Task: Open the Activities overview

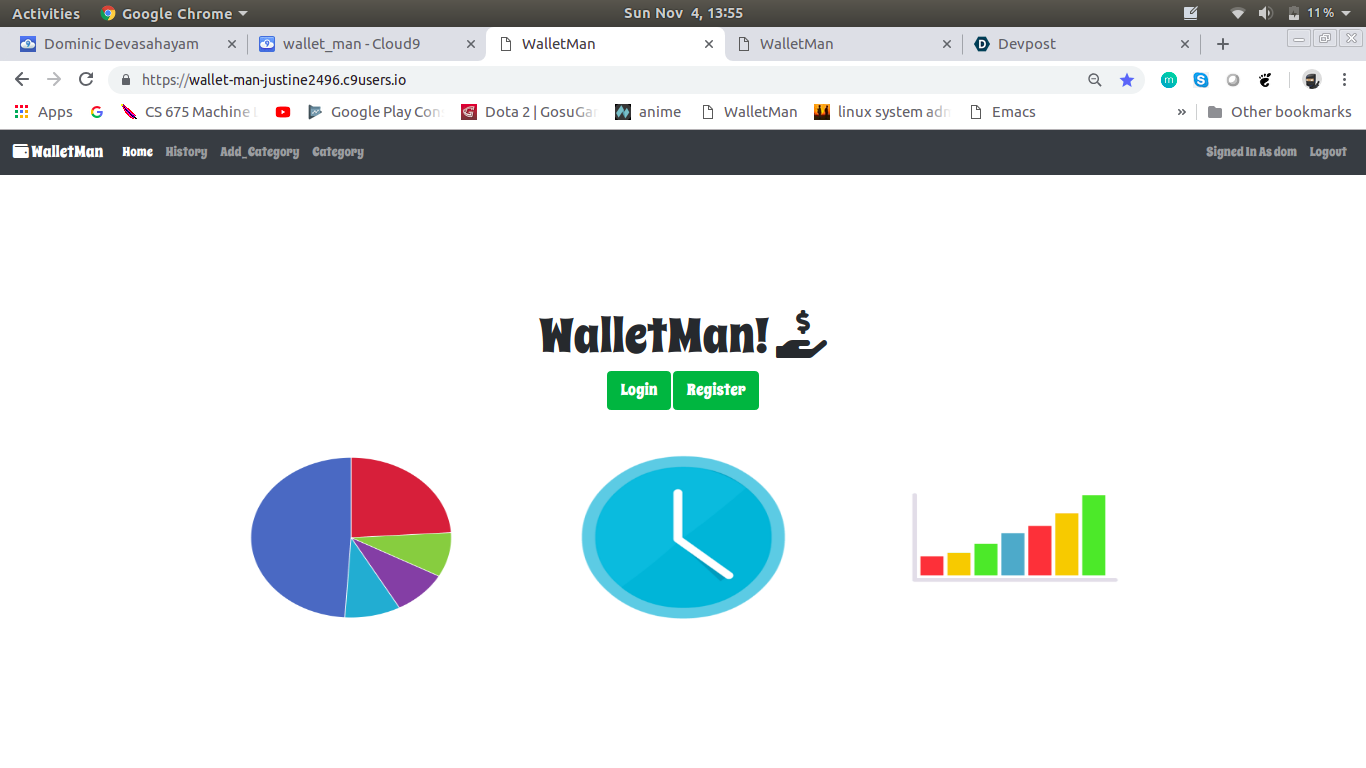Action: [46, 13]
